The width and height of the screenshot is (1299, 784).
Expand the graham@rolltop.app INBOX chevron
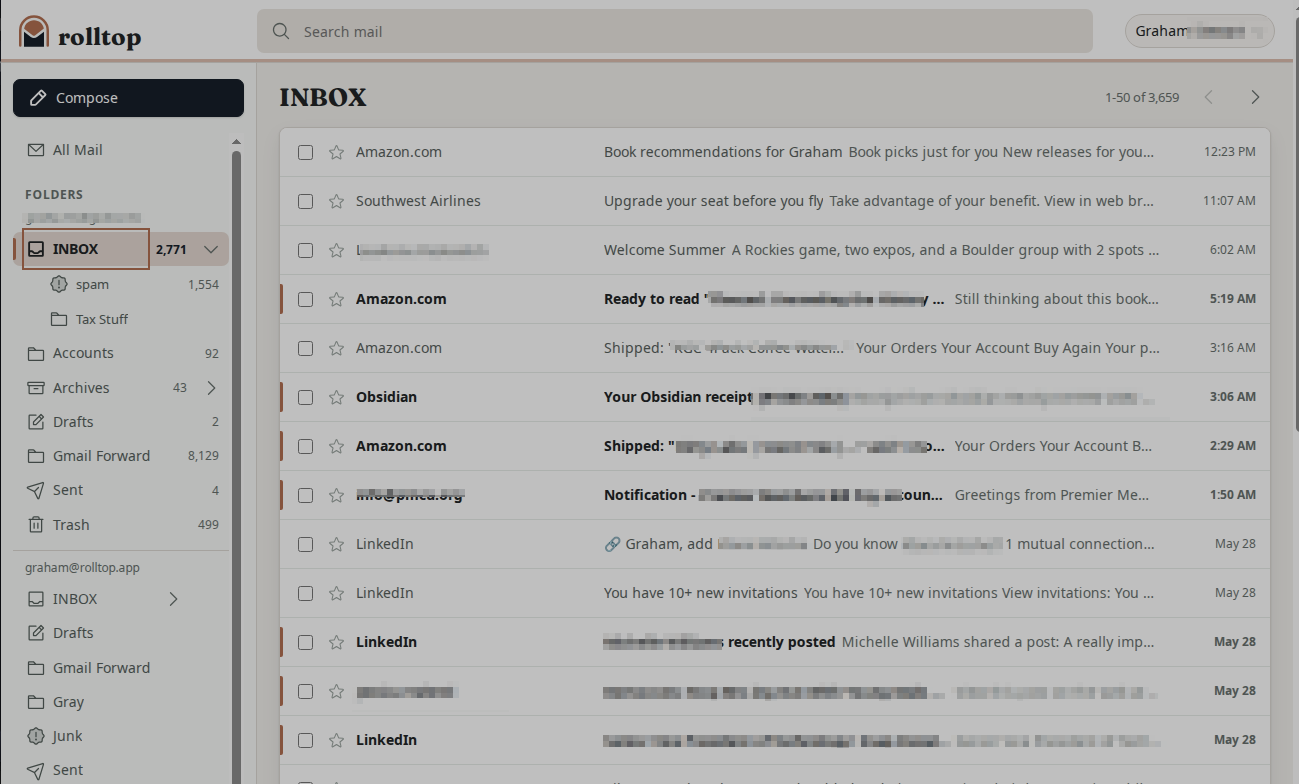click(173, 599)
